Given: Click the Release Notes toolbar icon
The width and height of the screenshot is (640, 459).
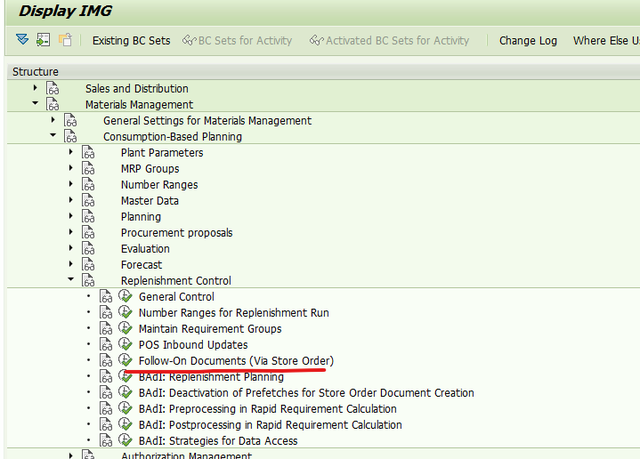Looking at the screenshot, I should 65,40.
